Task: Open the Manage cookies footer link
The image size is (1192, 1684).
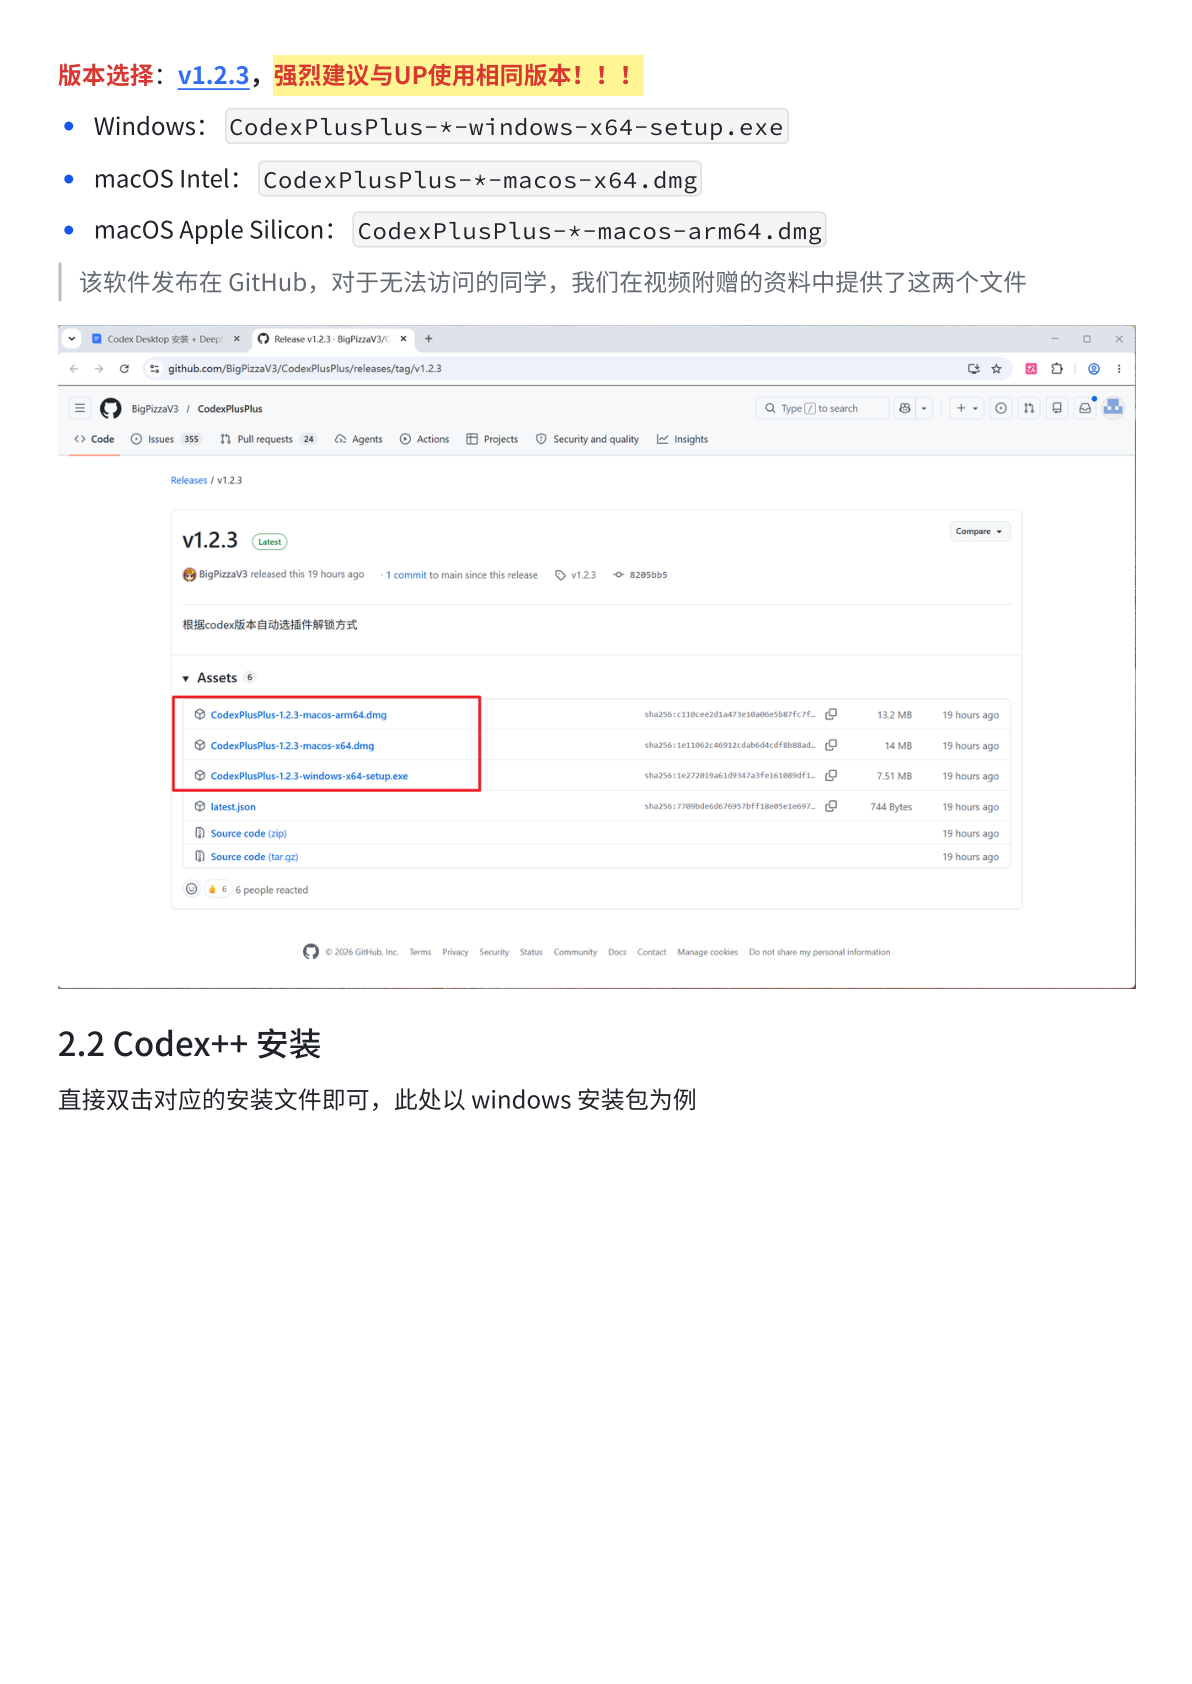Action: point(707,952)
